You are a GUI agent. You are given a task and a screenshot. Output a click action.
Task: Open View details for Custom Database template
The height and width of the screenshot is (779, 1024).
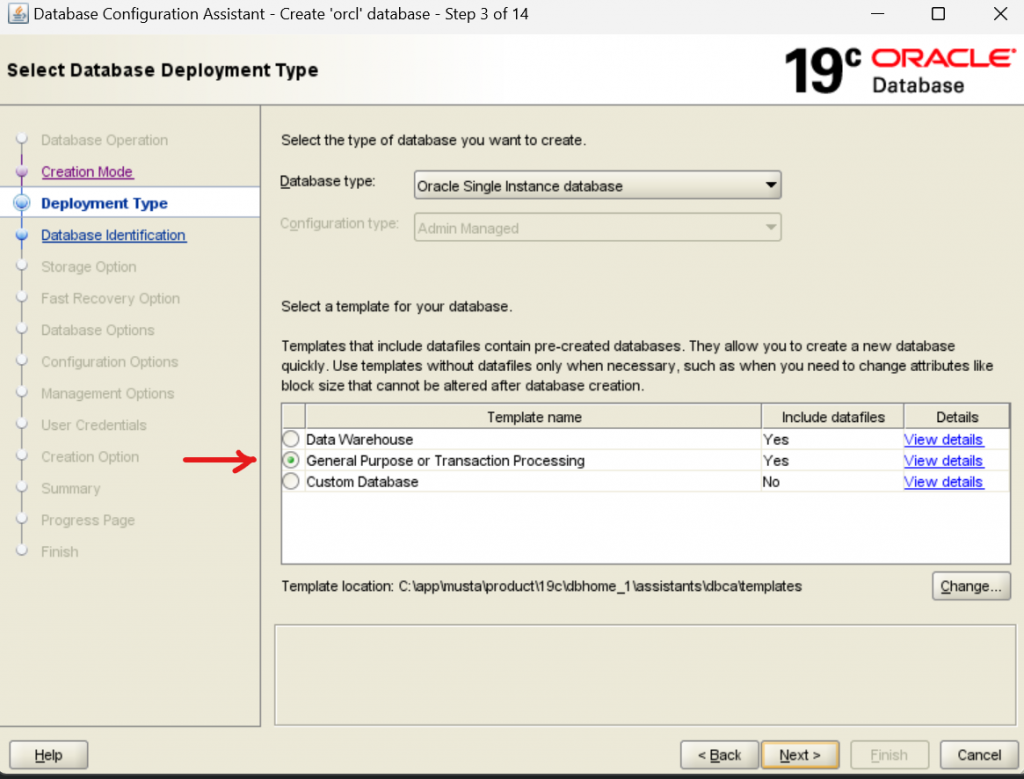click(x=943, y=482)
